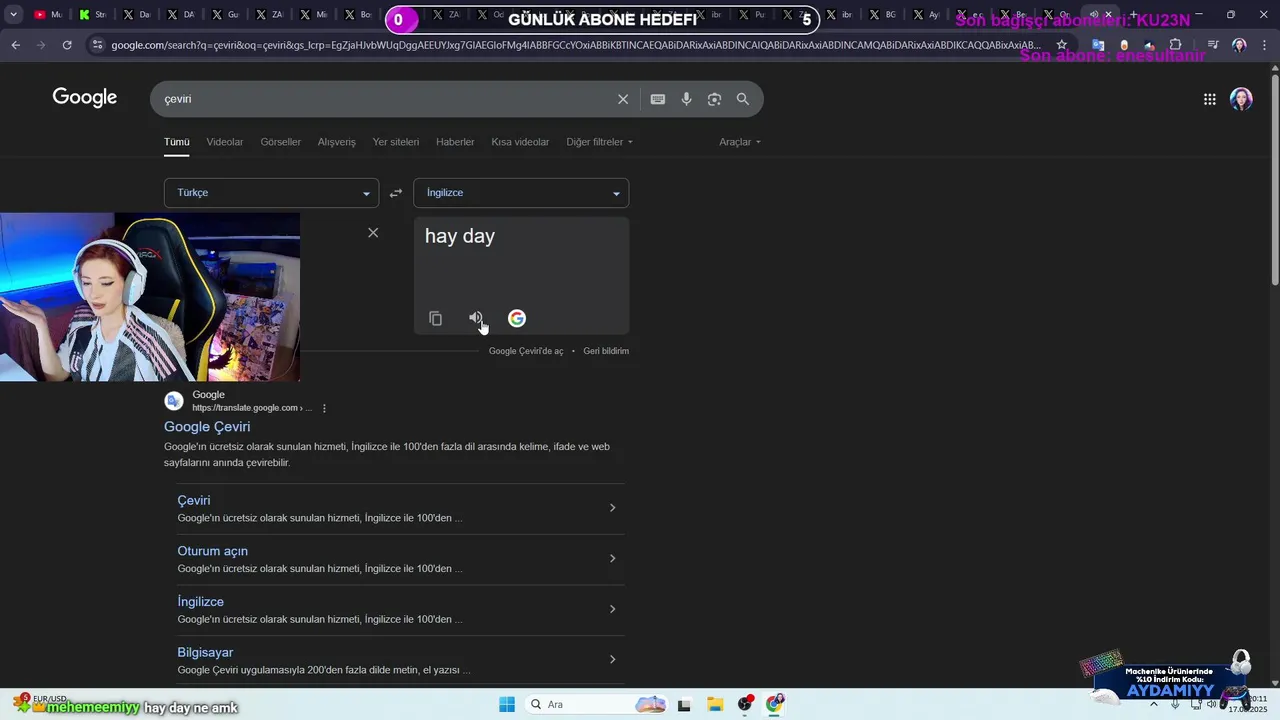Switch to the Videolar tab
This screenshot has width=1280, height=720.
(225, 142)
